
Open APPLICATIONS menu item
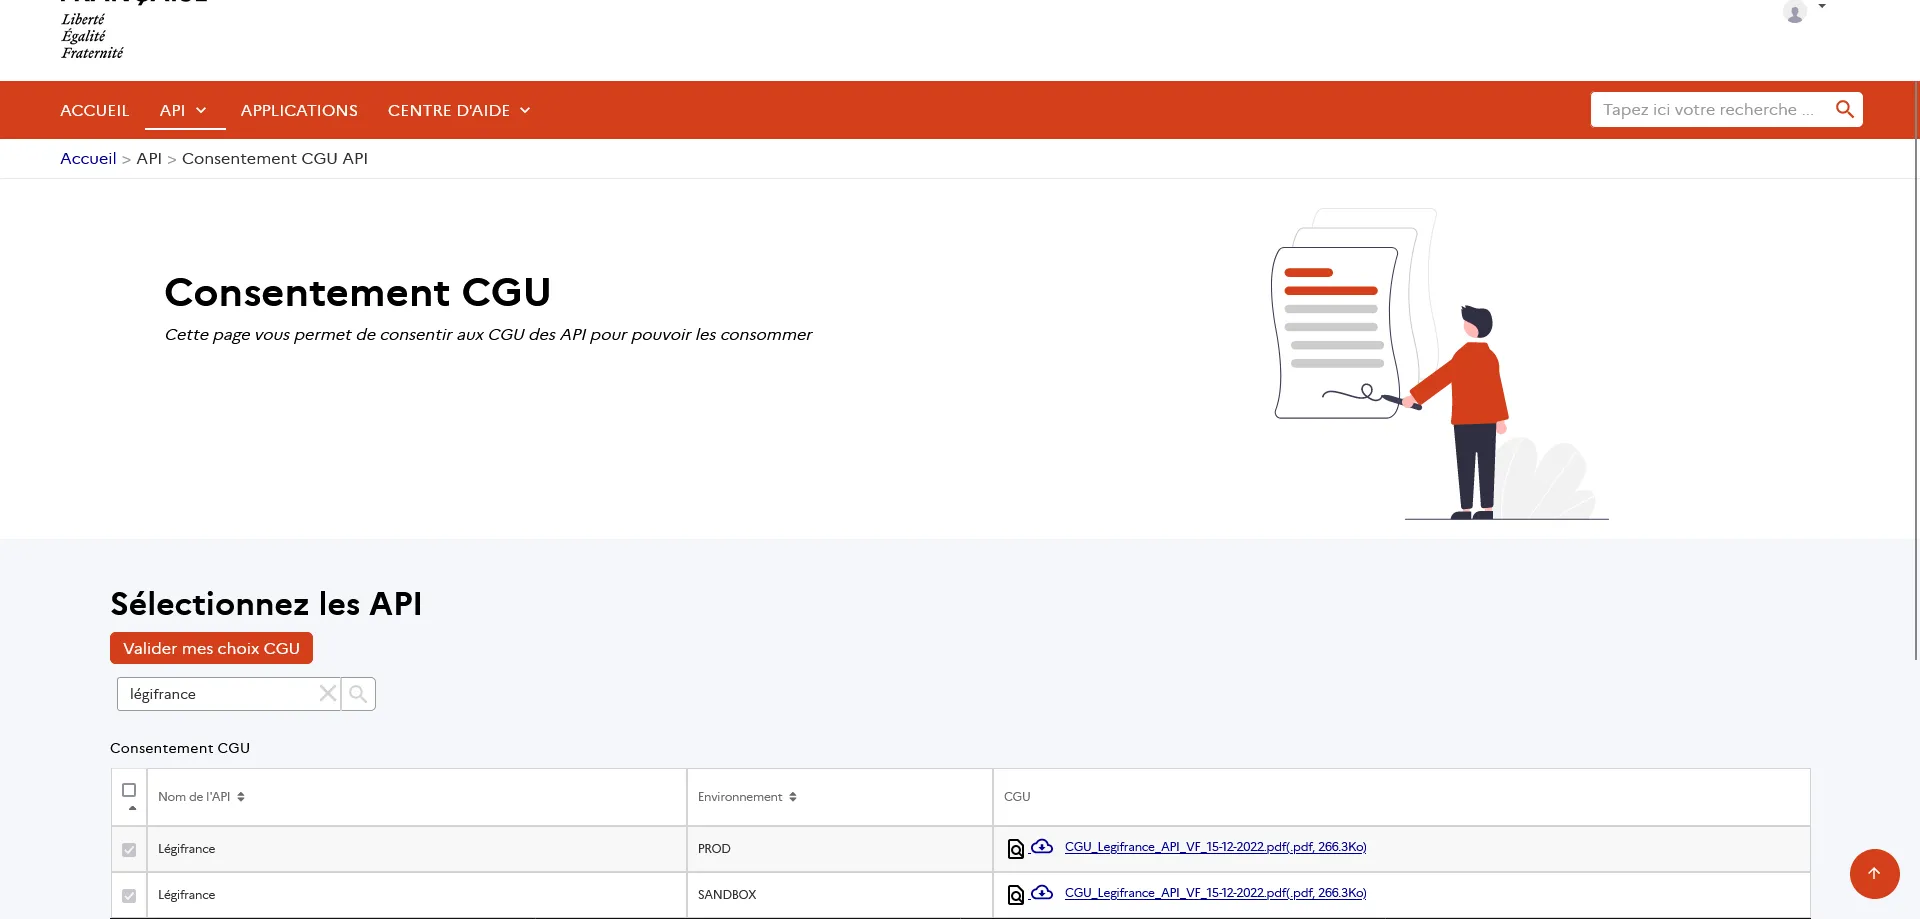pyautogui.click(x=299, y=110)
